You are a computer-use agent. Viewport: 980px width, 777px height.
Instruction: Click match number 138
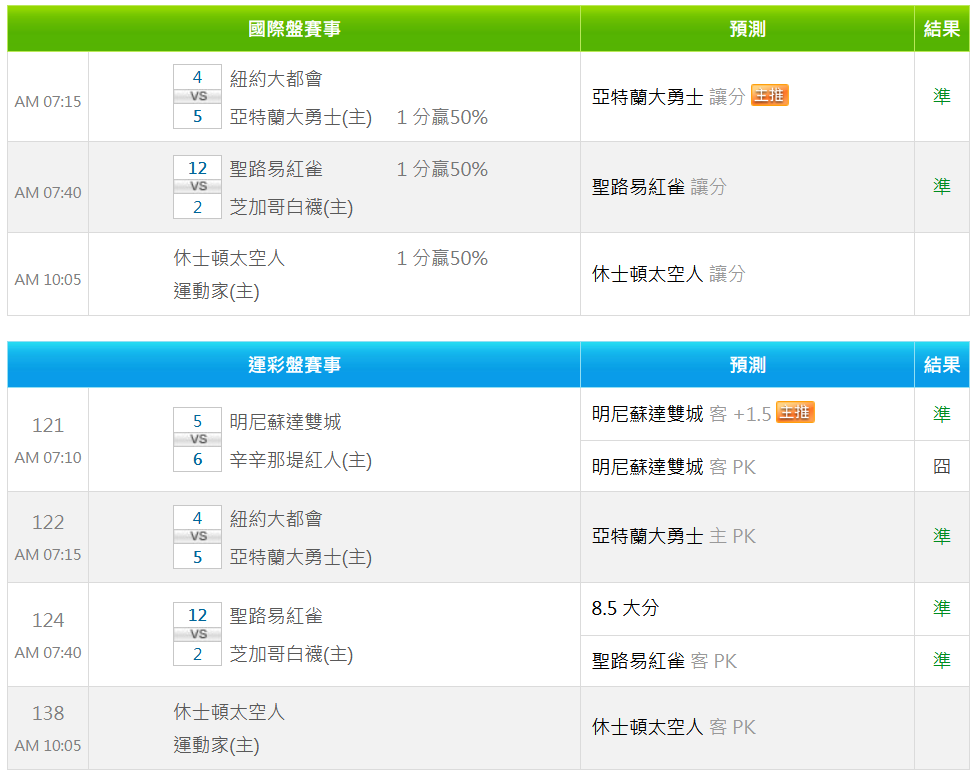tap(48, 713)
